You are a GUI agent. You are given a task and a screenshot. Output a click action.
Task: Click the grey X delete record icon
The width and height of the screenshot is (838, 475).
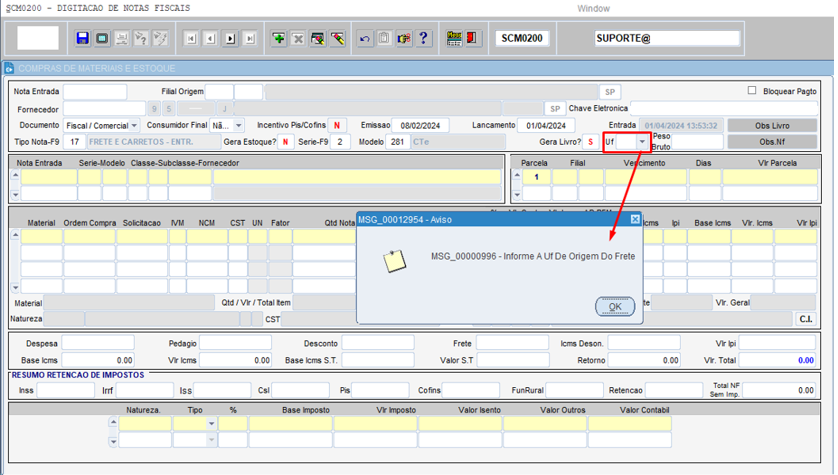(298, 38)
